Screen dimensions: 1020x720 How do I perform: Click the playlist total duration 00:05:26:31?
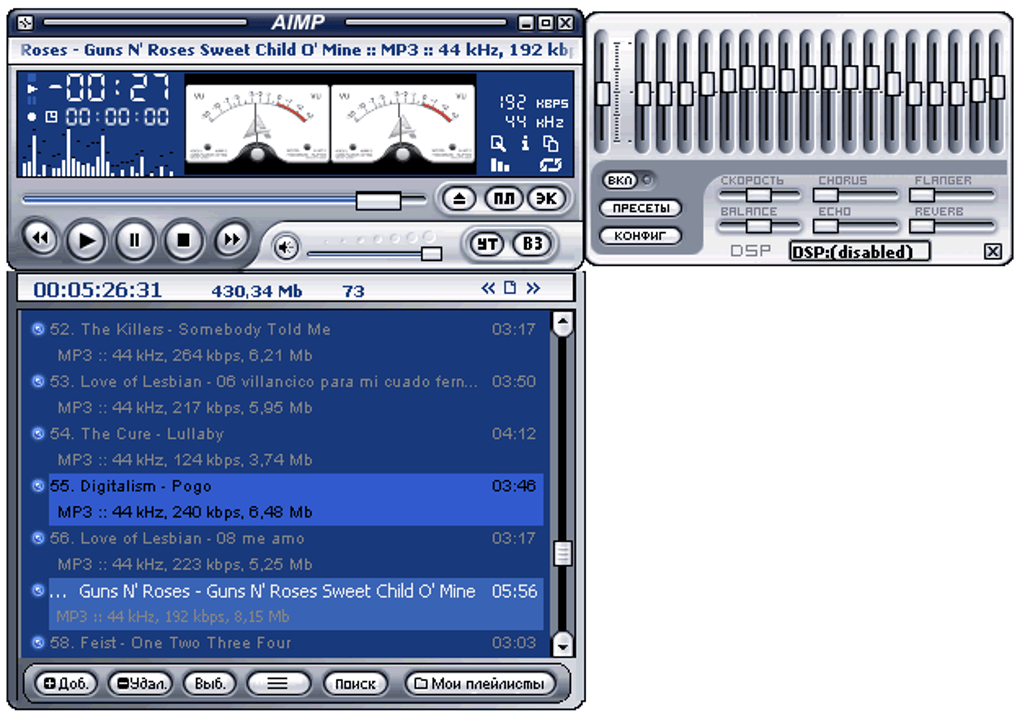pyautogui.click(x=98, y=289)
